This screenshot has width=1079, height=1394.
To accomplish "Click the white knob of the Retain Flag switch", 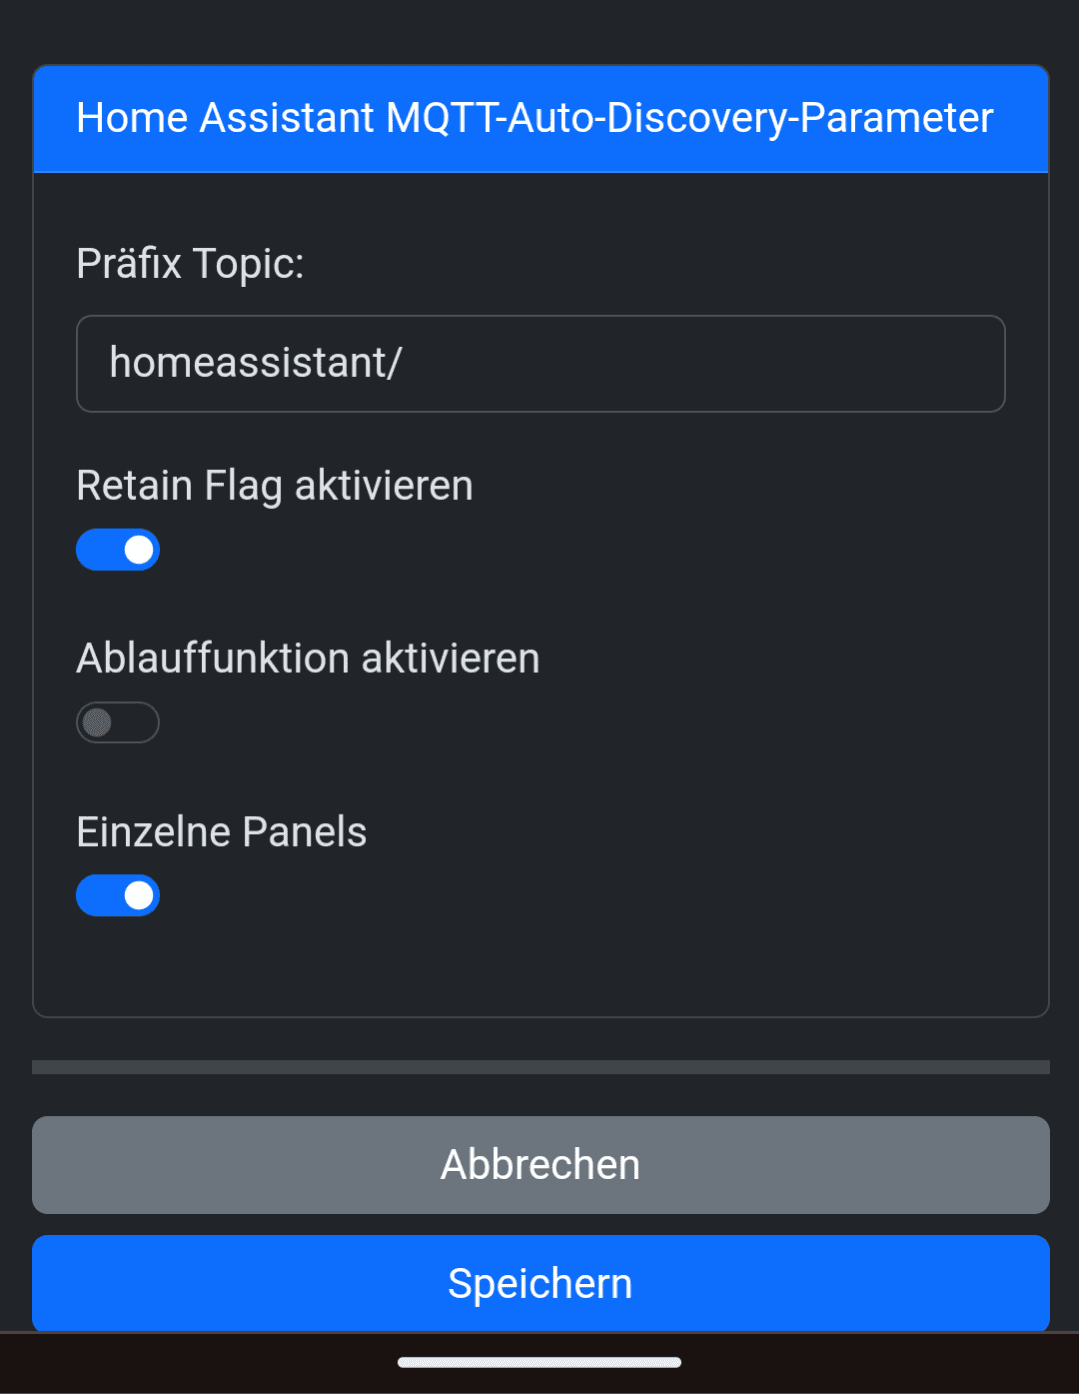I will (x=139, y=550).
